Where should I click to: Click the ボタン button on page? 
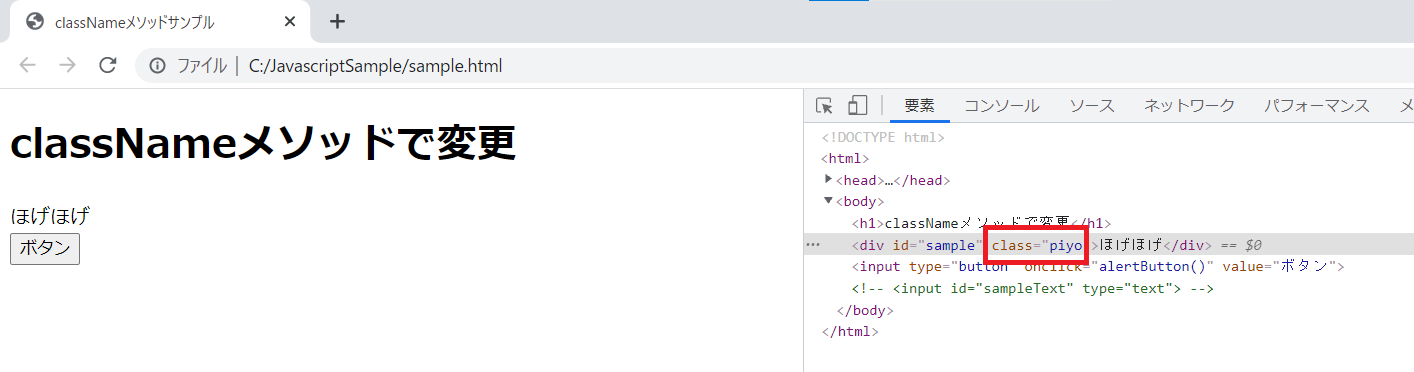pyautogui.click(x=44, y=249)
